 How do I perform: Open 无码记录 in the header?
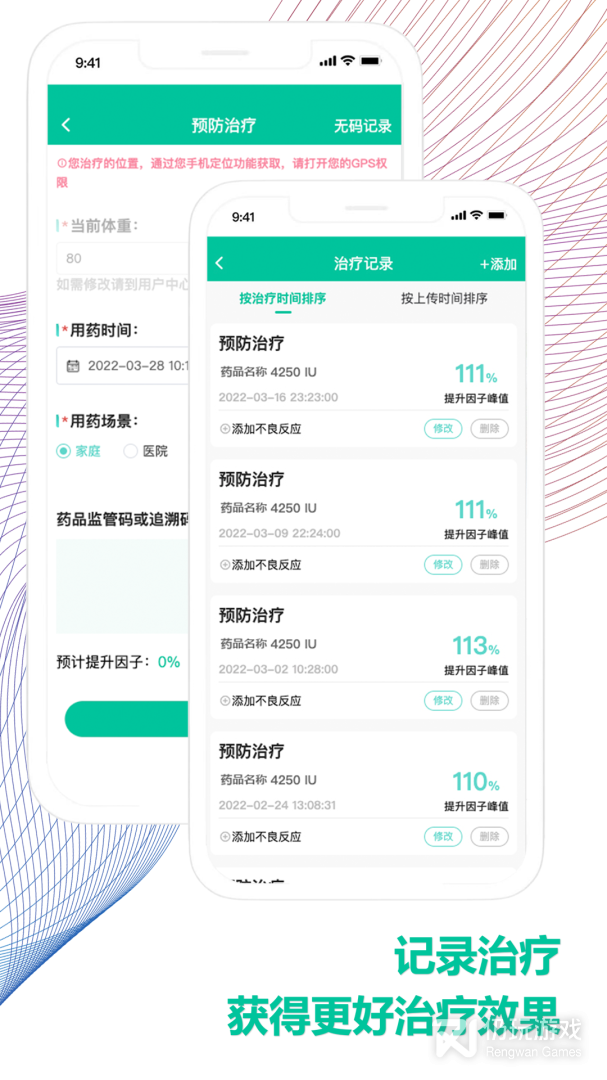point(362,126)
